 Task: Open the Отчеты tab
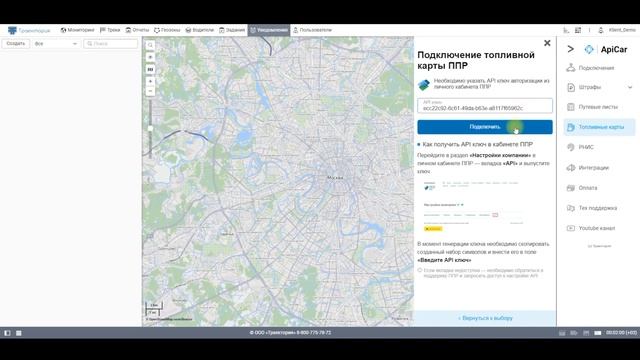point(137,30)
